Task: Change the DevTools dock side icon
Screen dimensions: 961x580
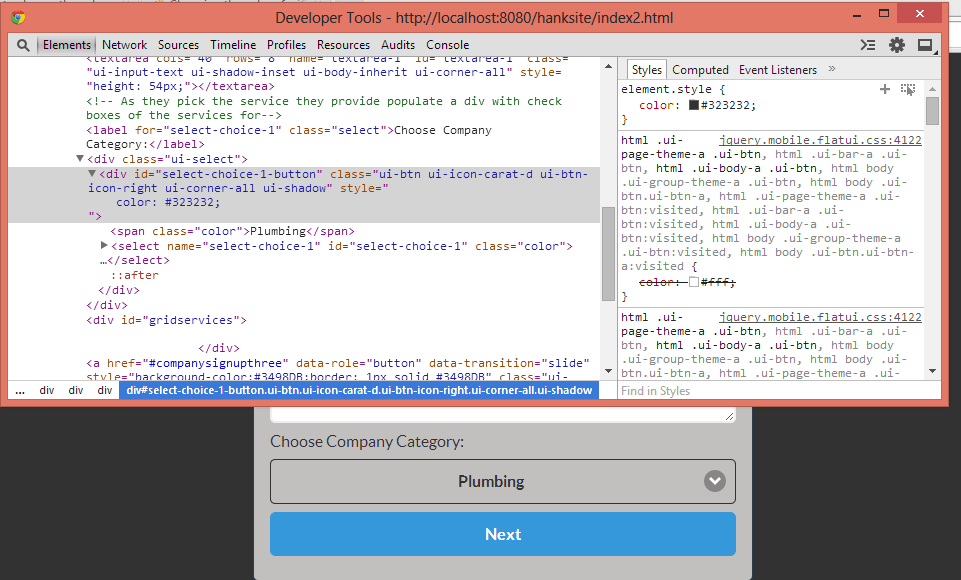Action: pos(925,44)
